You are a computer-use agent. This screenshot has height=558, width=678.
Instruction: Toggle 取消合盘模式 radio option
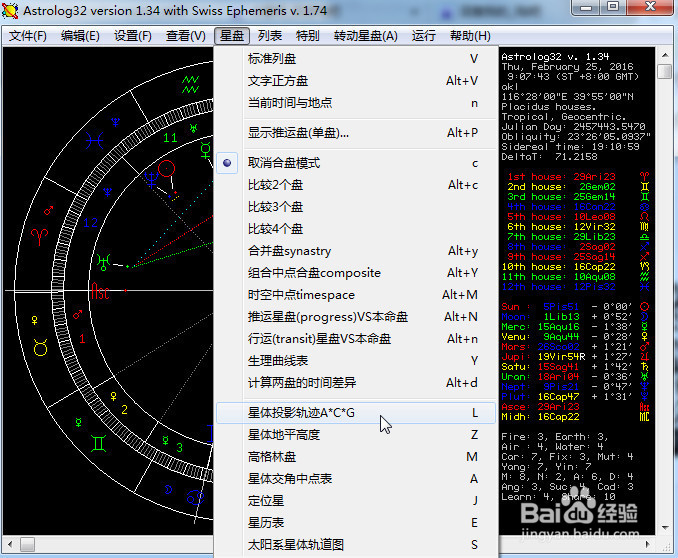356,163
